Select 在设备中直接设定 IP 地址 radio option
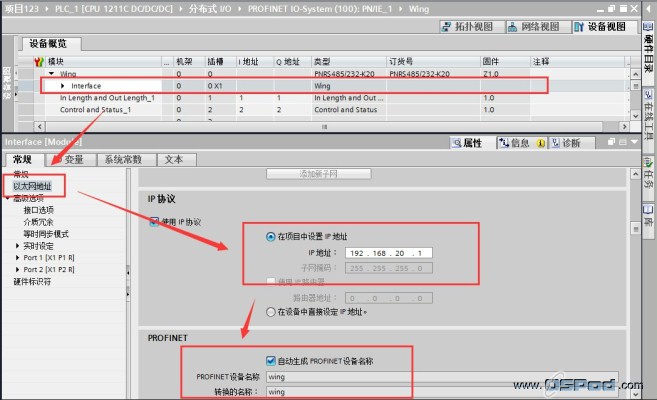657x400 pixels. [x=271, y=312]
